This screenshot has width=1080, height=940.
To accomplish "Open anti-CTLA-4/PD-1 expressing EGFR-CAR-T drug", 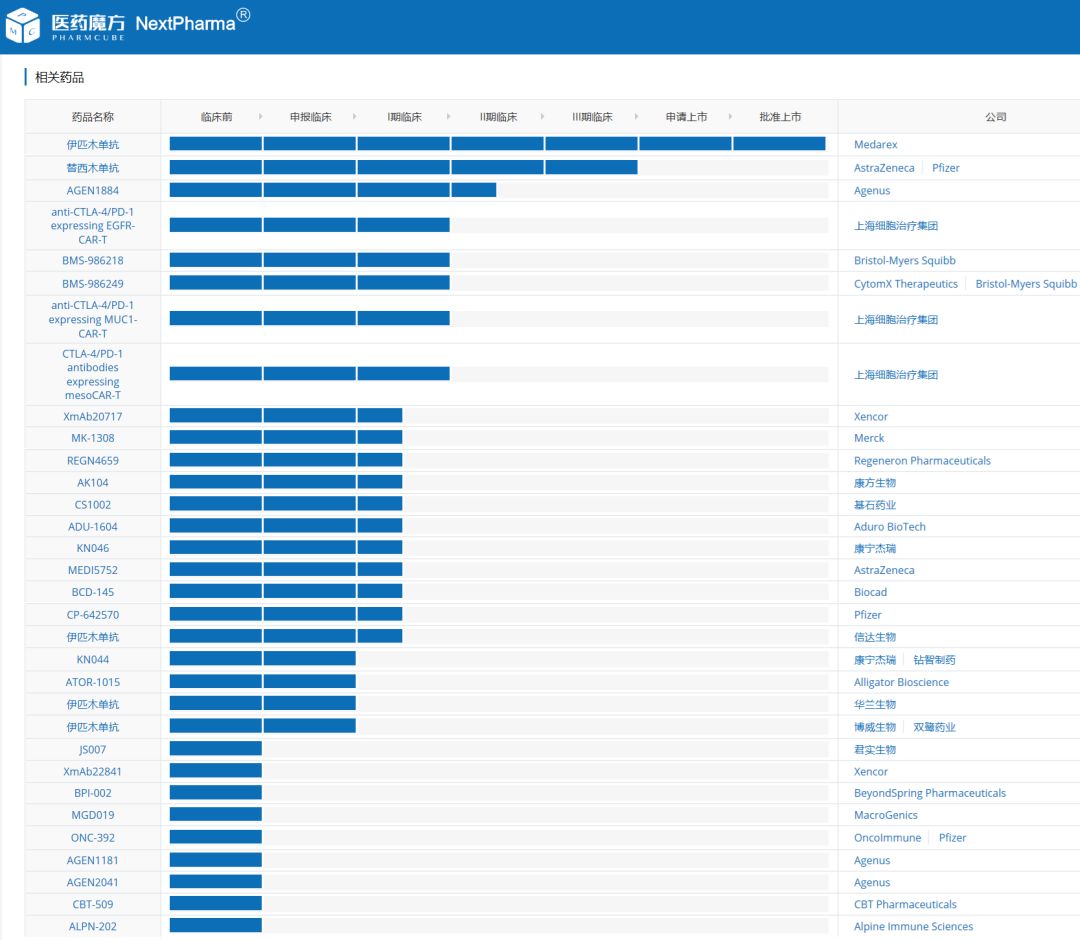I will tap(92, 226).
